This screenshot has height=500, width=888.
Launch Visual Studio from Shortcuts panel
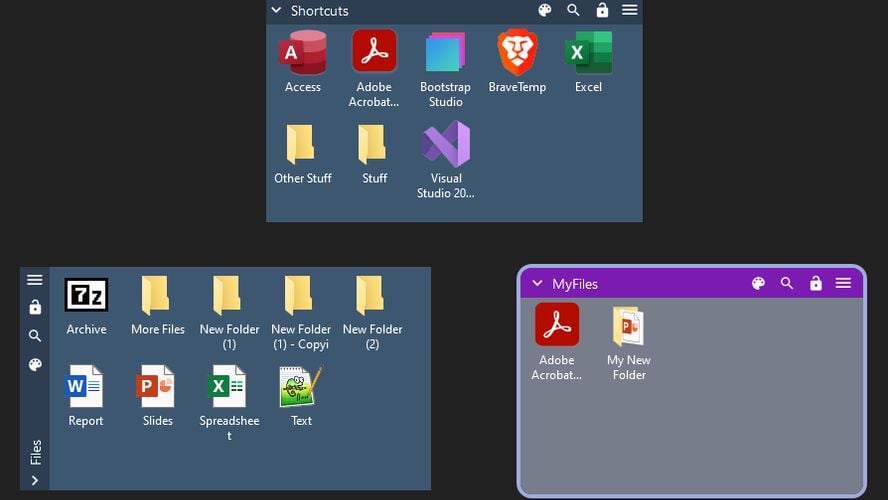click(x=445, y=144)
